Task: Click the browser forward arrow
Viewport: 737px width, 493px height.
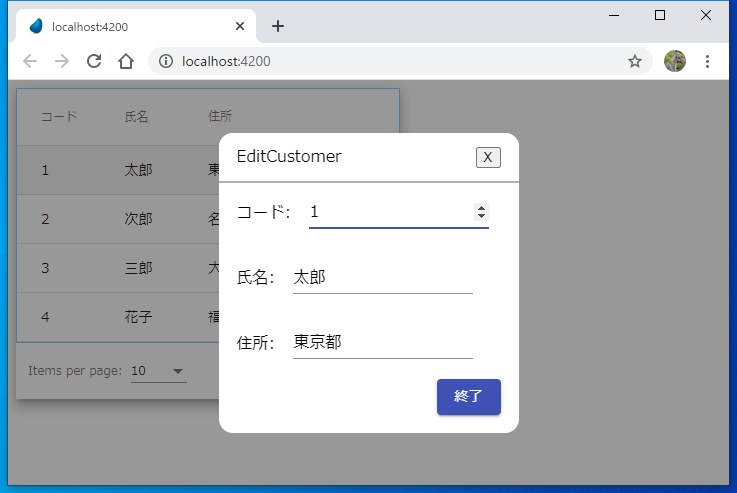Action: [x=62, y=61]
